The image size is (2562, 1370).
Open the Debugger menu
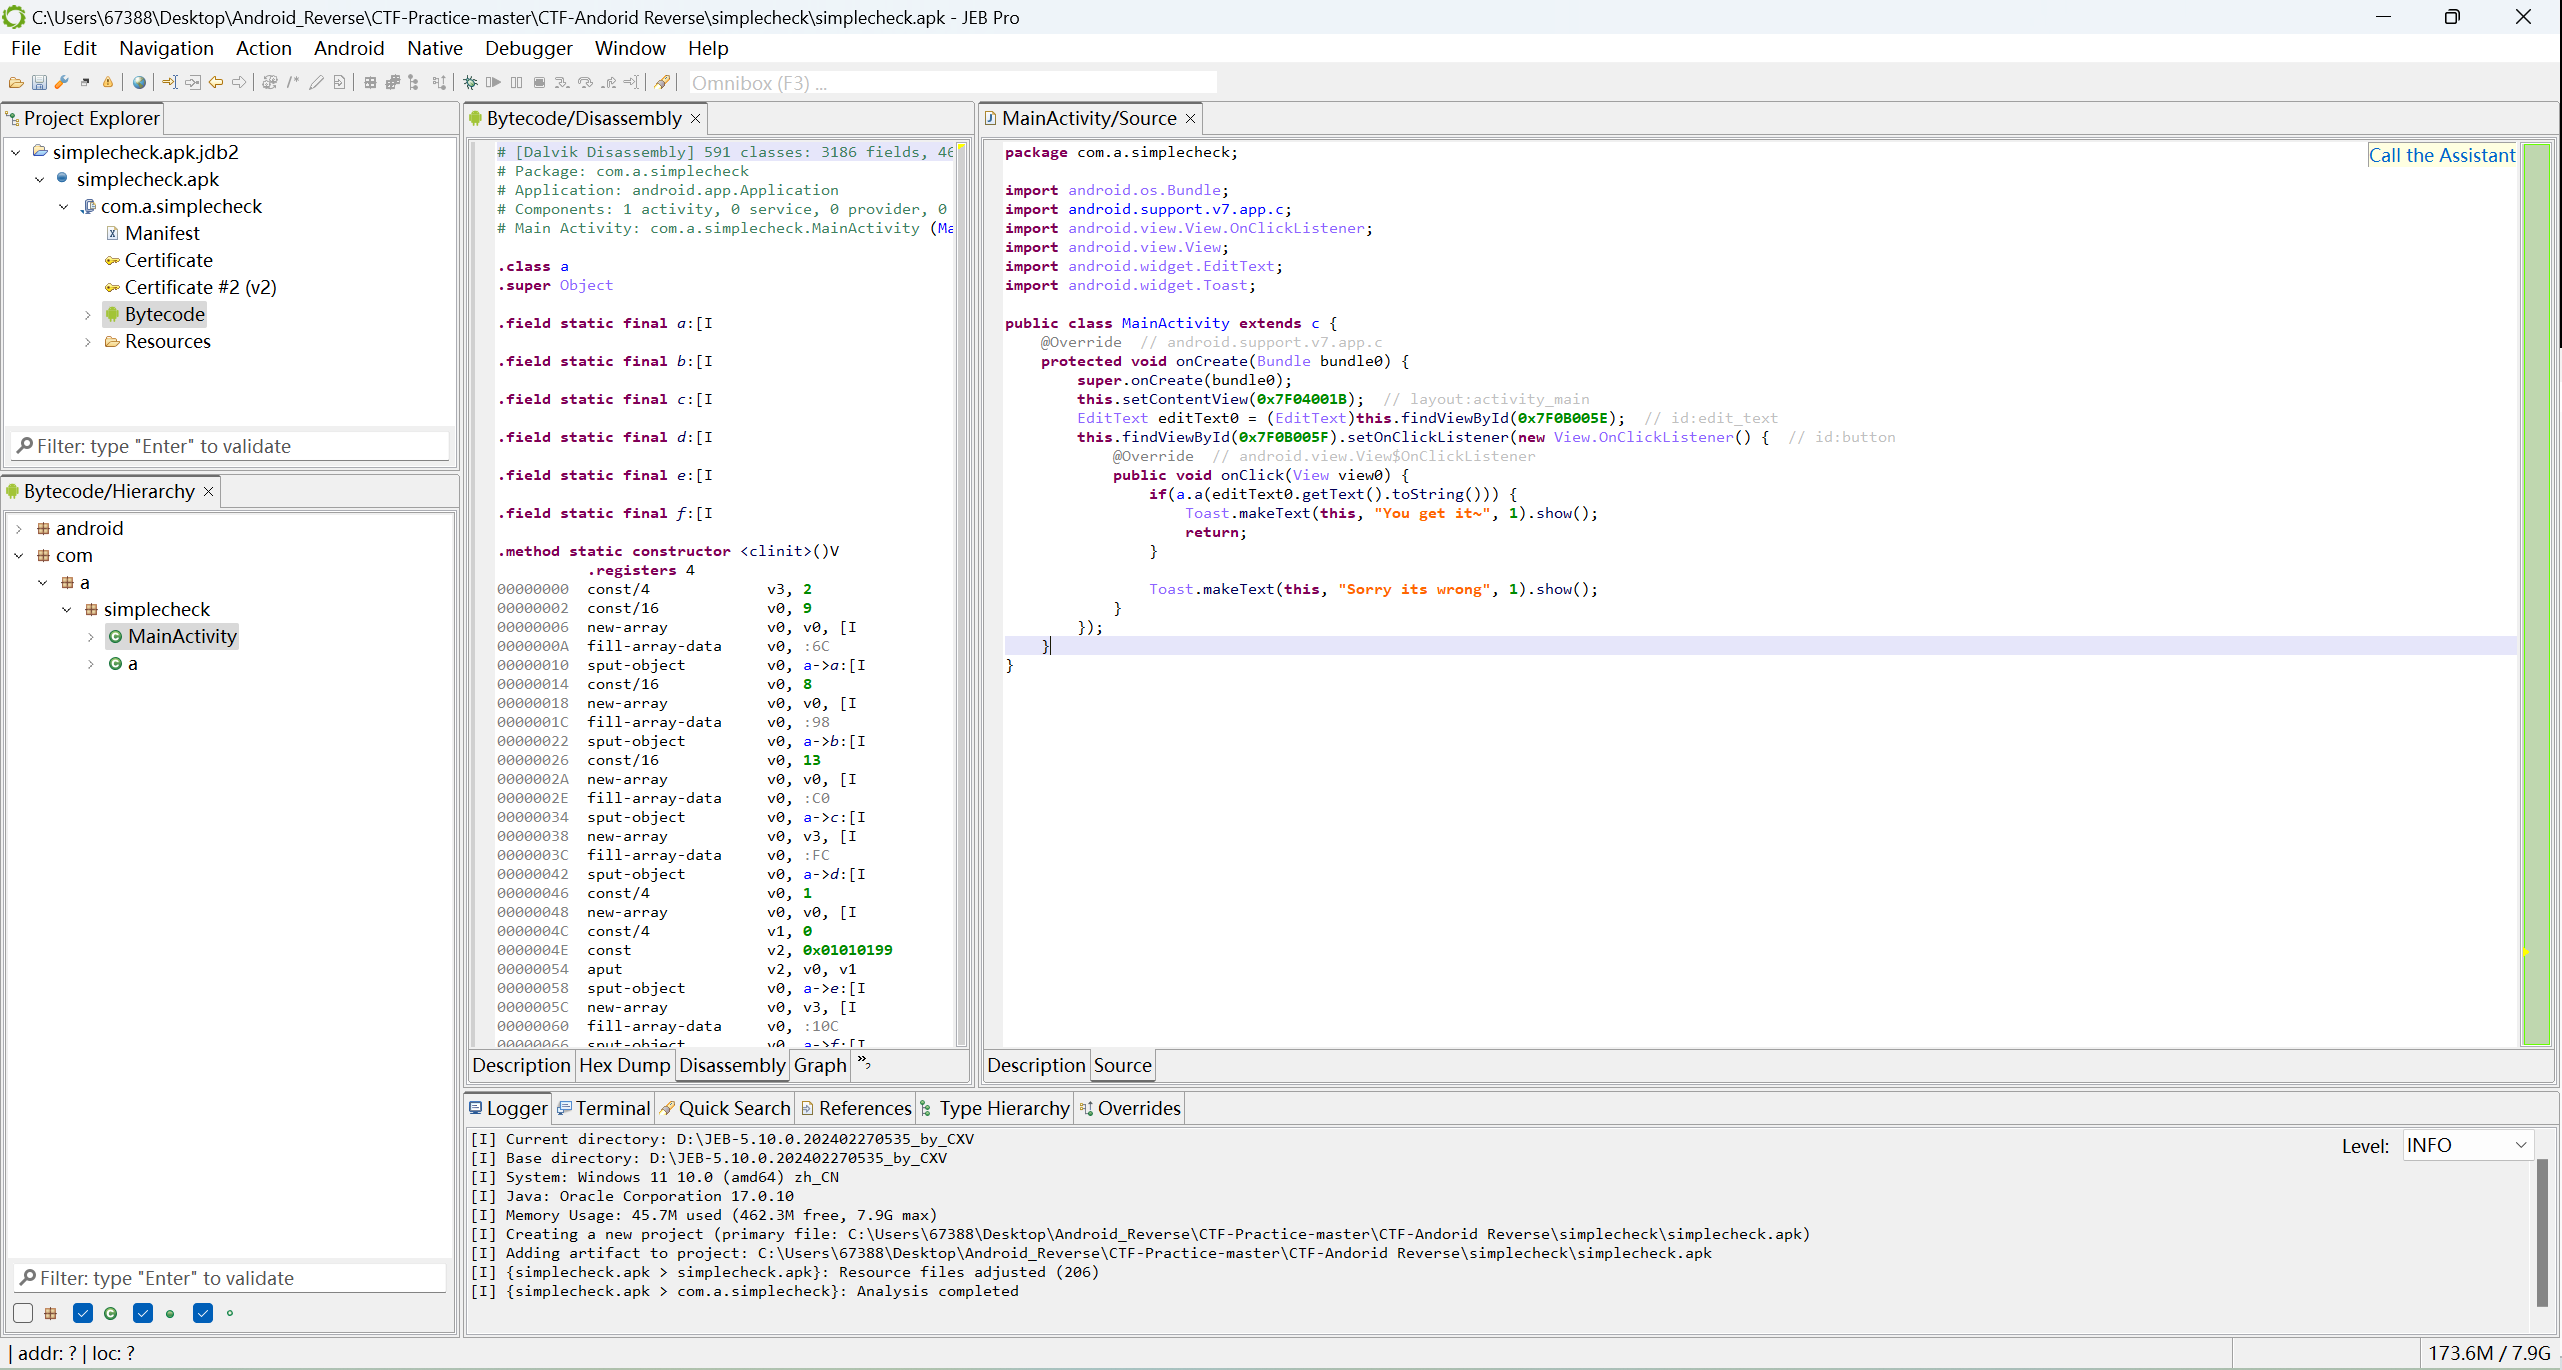[x=528, y=48]
